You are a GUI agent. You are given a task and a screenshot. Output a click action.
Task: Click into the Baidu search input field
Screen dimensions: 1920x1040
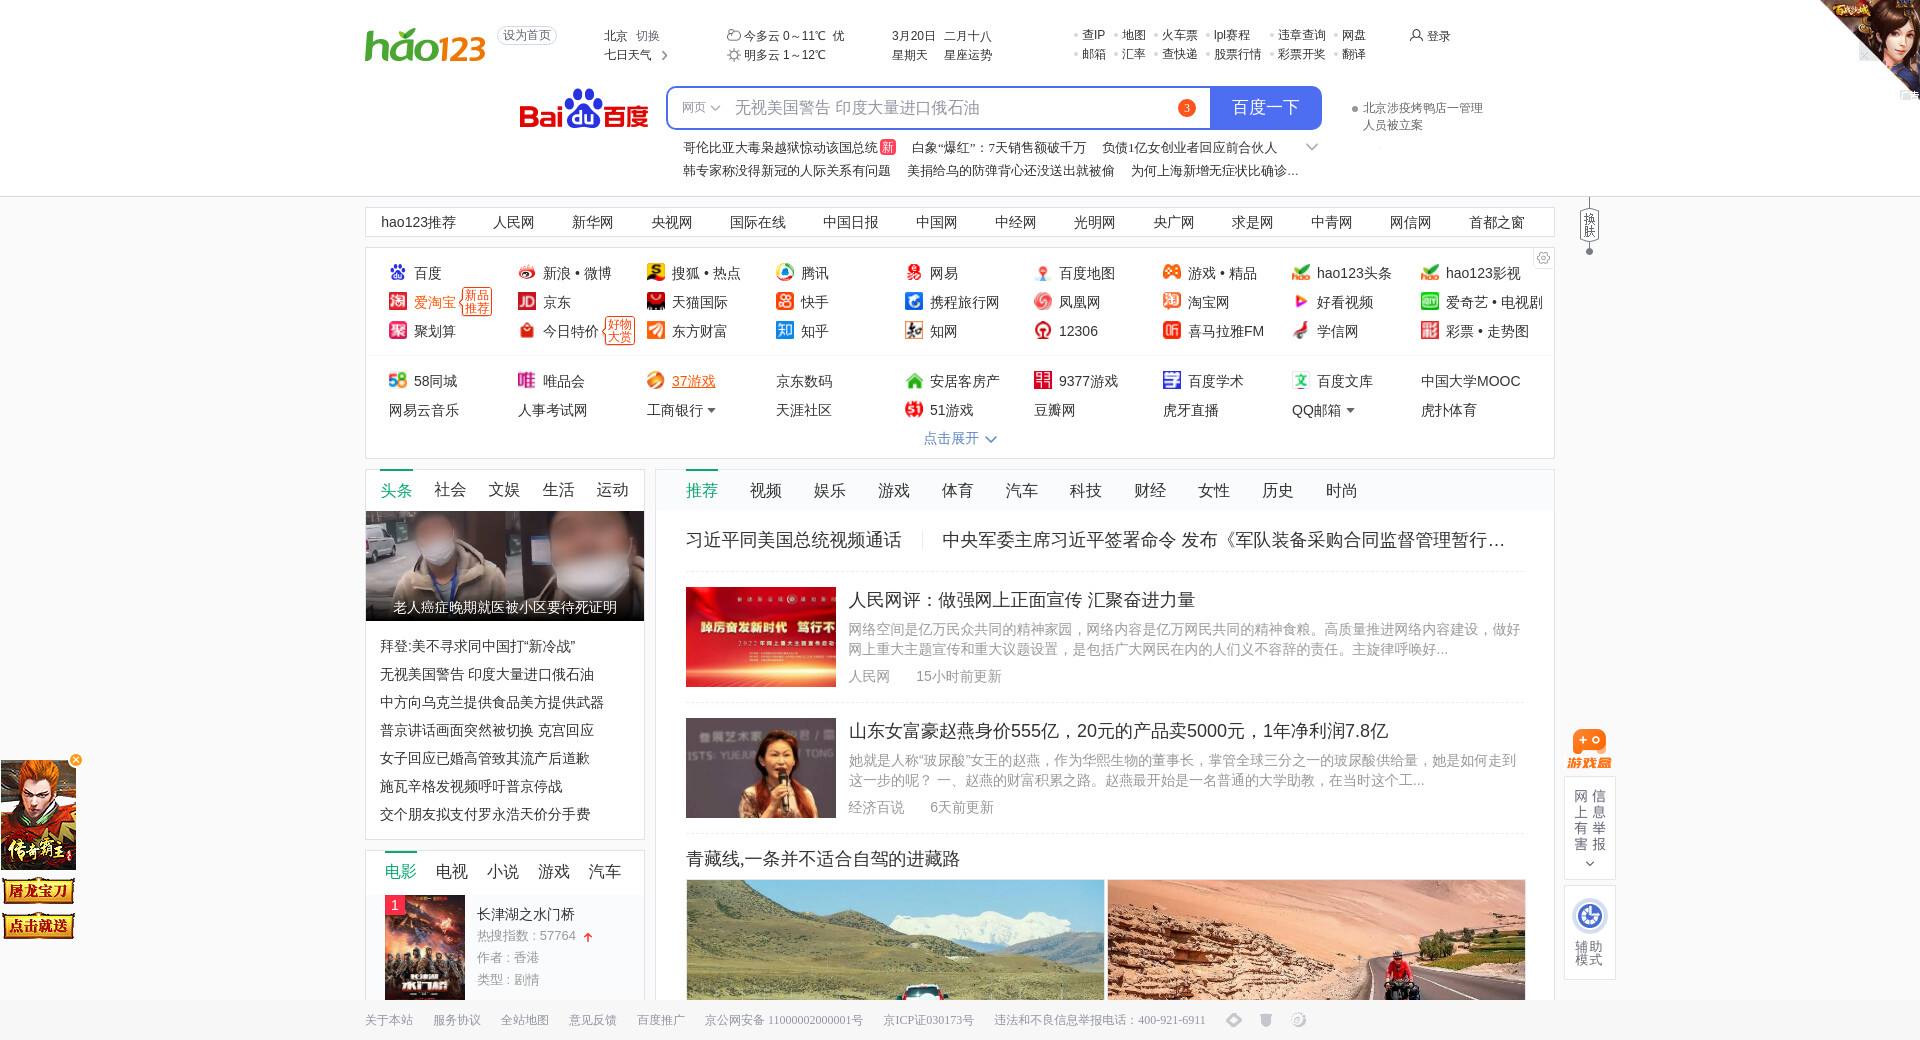[950, 108]
